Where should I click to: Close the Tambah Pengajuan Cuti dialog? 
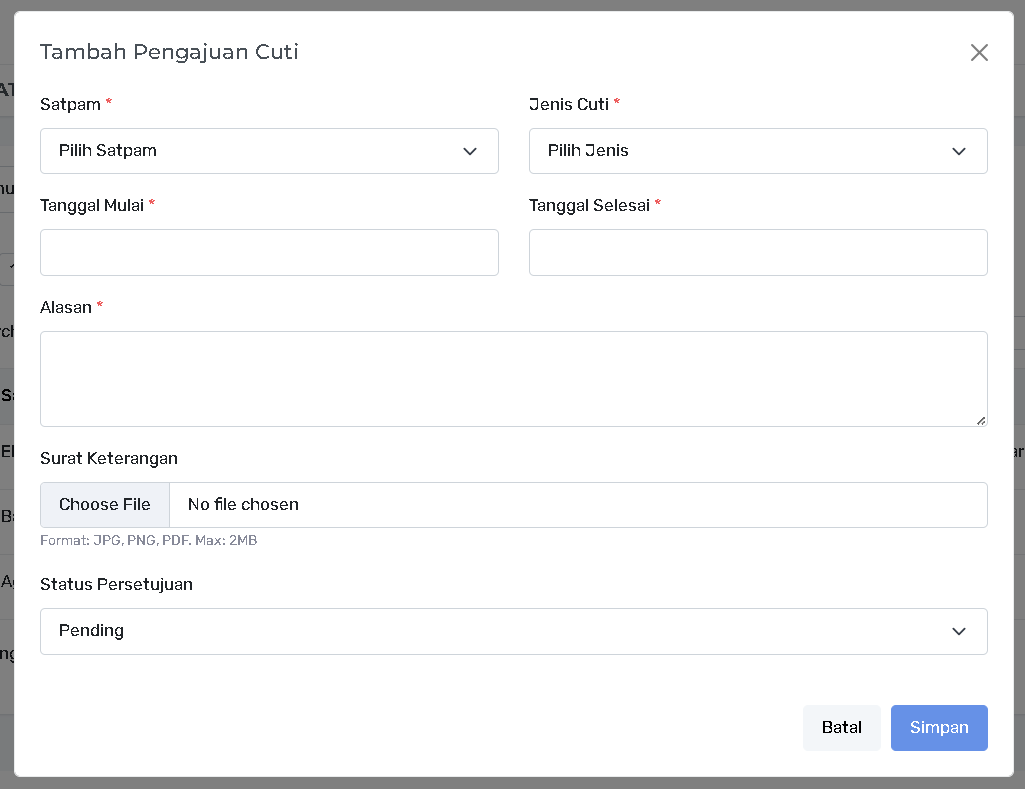pos(979,53)
